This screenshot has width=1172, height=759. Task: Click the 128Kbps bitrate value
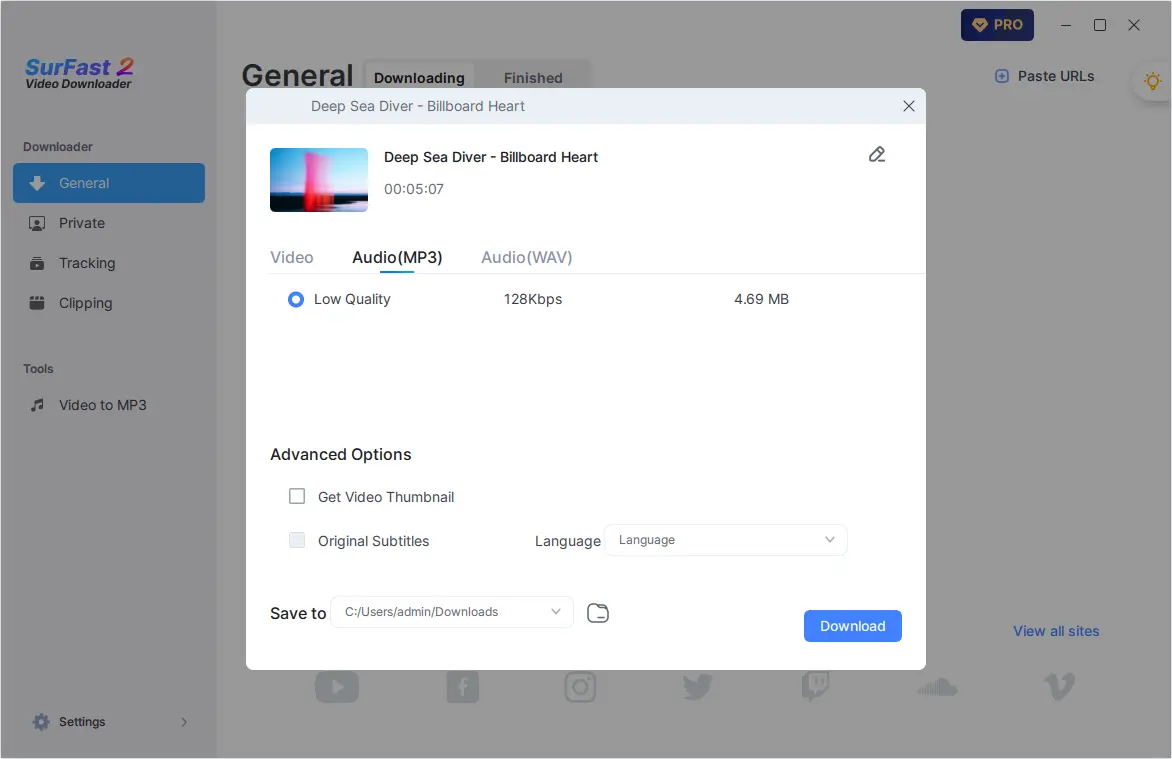pyautogui.click(x=533, y=299)
